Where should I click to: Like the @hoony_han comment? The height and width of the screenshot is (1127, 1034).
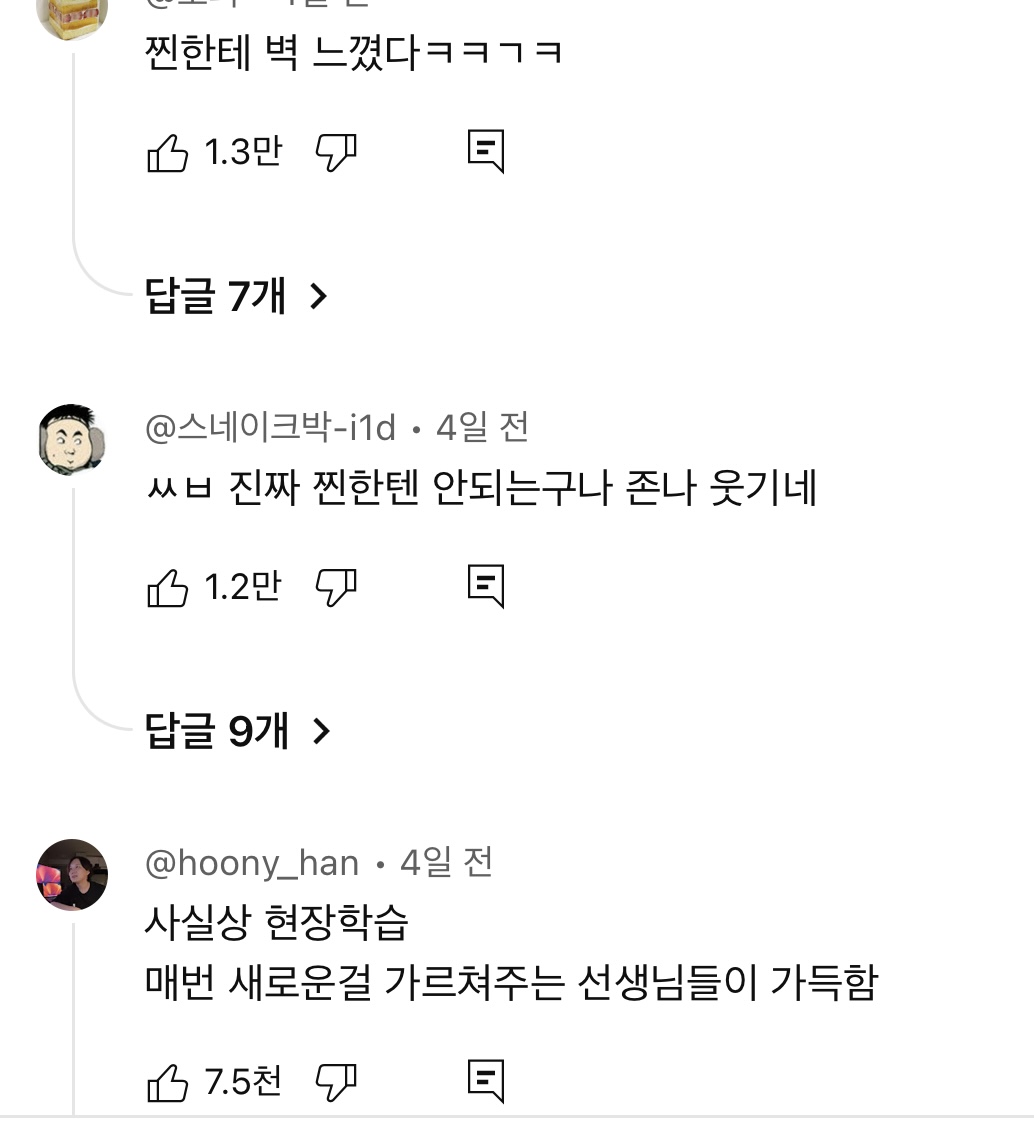click(x=167, y=1082)
